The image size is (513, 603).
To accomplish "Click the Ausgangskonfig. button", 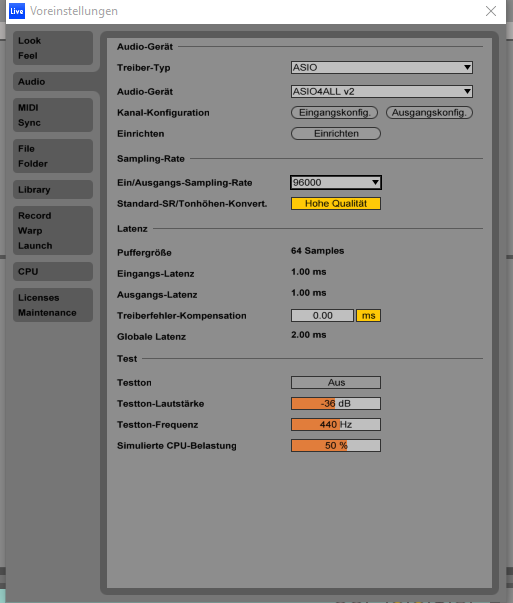I will (429, 113).
